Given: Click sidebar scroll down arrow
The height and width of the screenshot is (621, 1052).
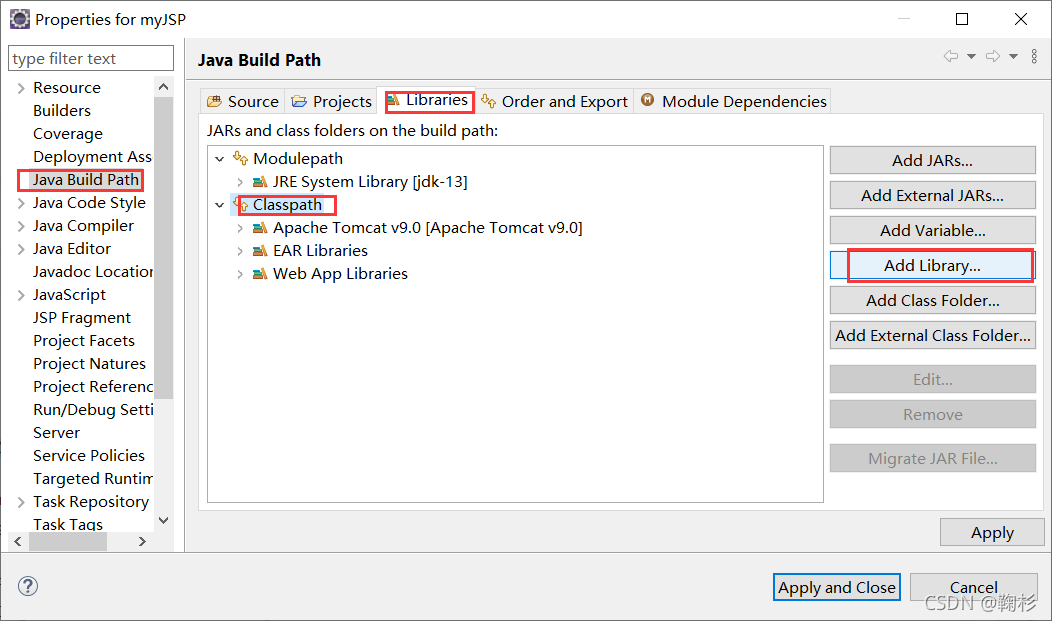Looking at the screenshot, I should click(163, 520).
